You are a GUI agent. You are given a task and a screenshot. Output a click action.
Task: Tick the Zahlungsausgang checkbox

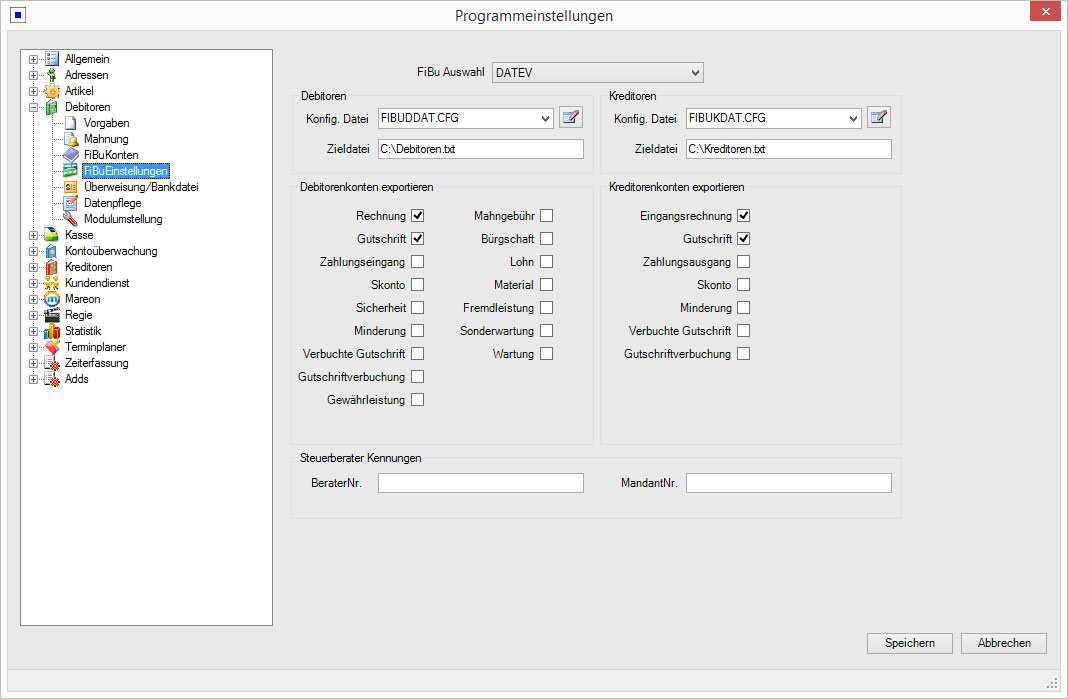click(x=743, y=262)
